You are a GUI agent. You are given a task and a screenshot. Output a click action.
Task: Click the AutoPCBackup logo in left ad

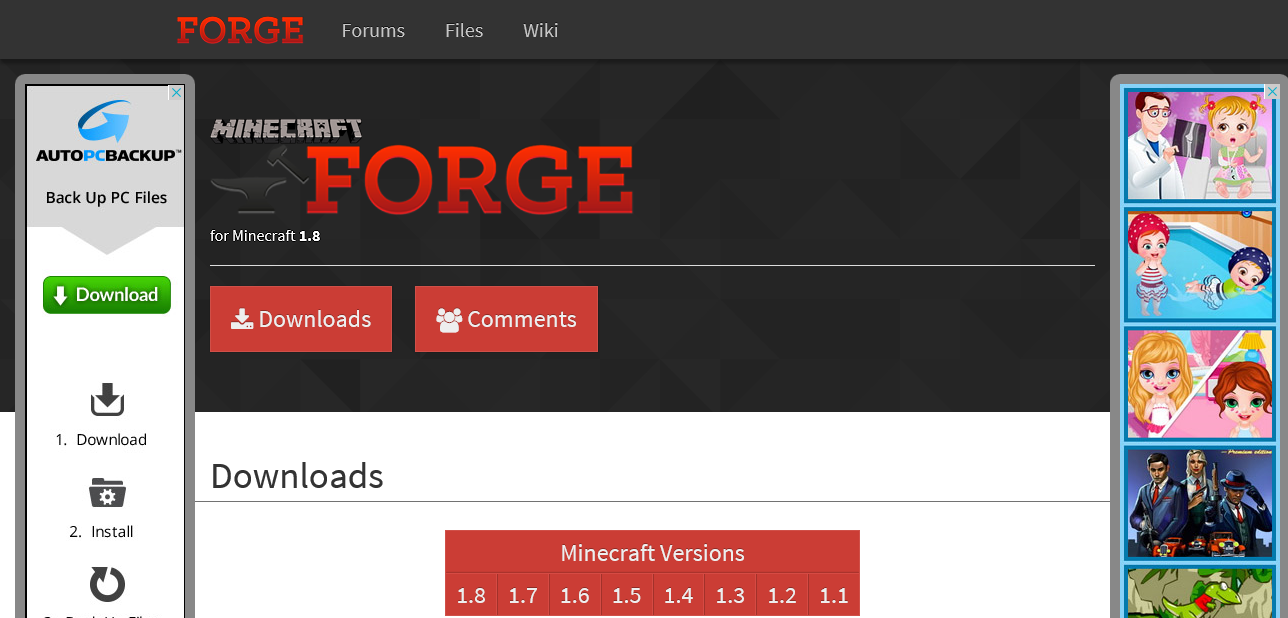click(x=108, y=131)
